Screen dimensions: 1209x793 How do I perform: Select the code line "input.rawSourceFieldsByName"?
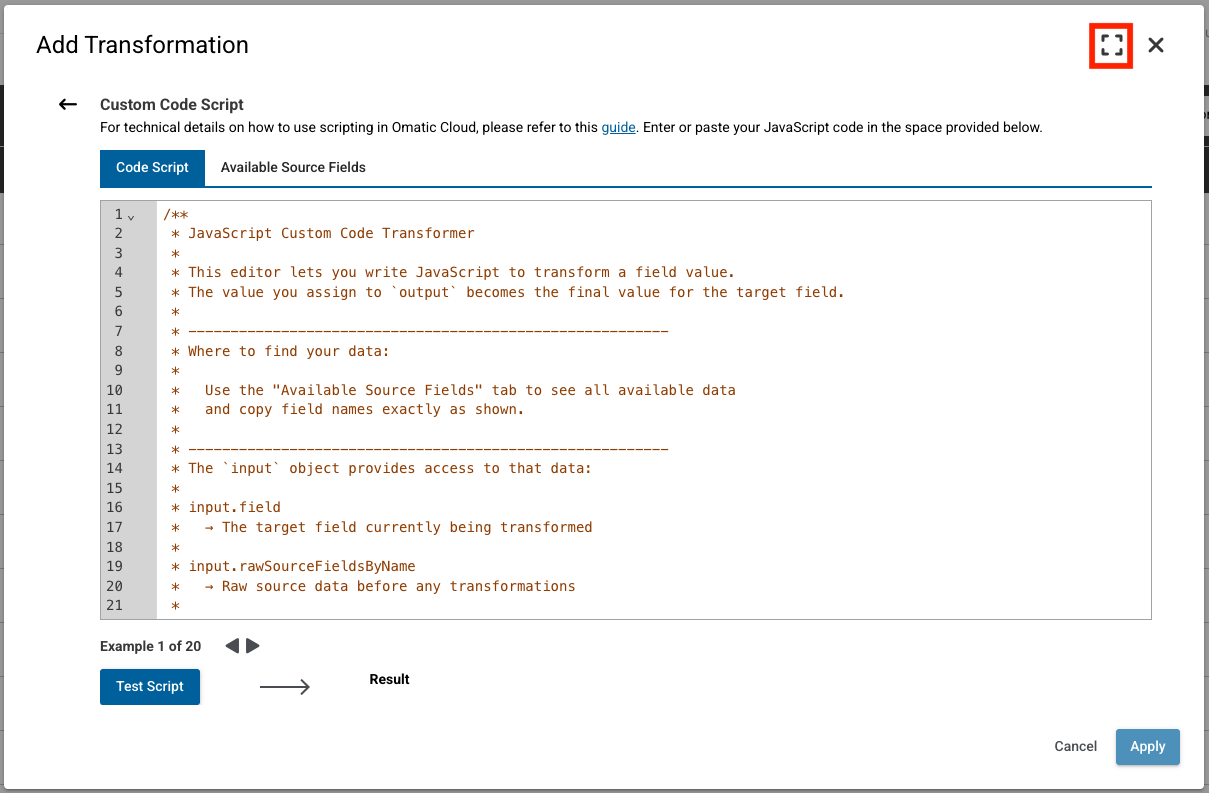click(x=301, y=566)
